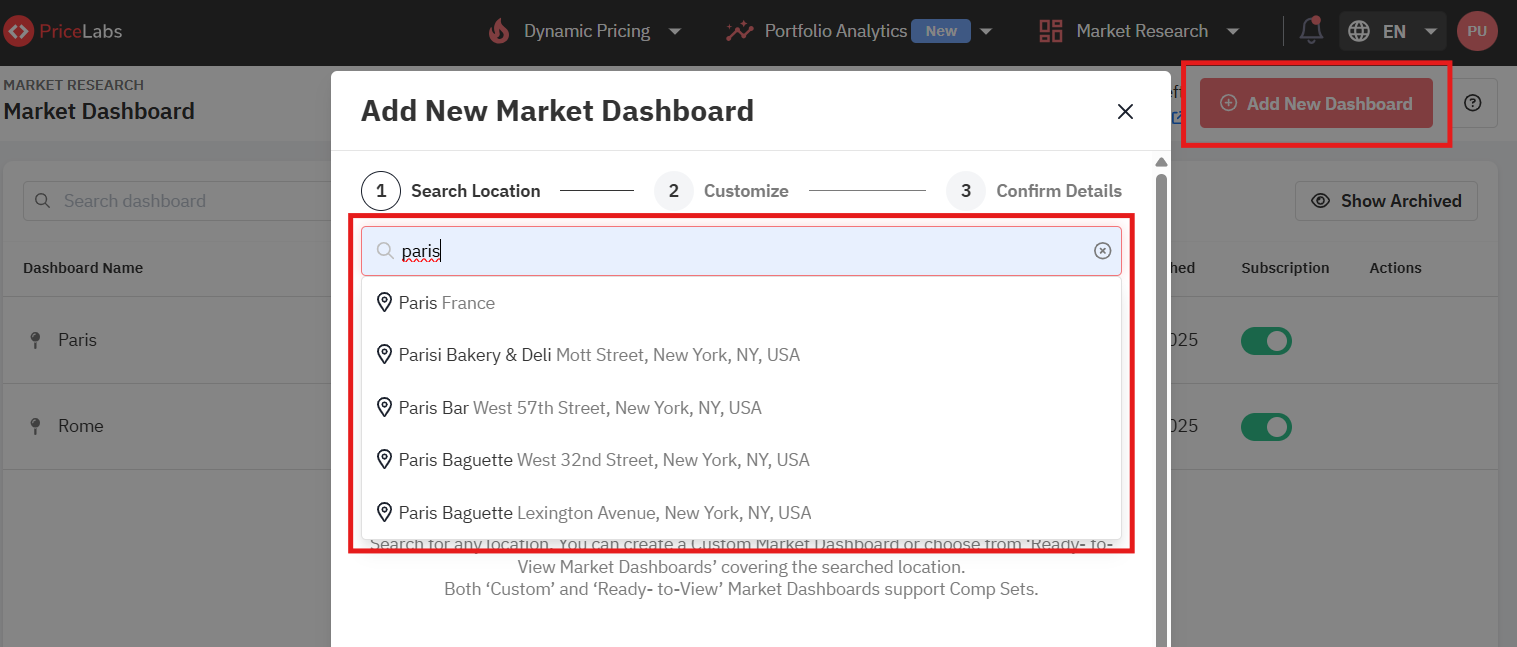Click the Show Archived button

click(x=1386, y=201)
